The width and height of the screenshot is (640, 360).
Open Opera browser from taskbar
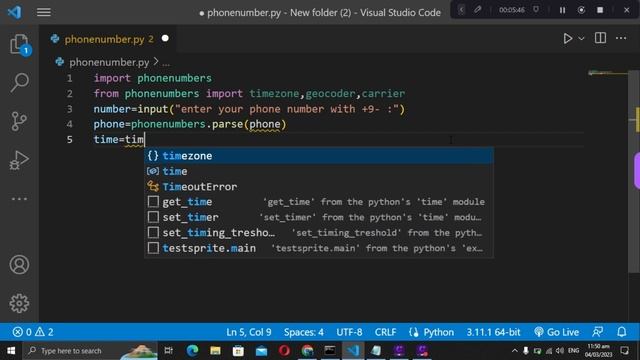(x=284, y=351)
